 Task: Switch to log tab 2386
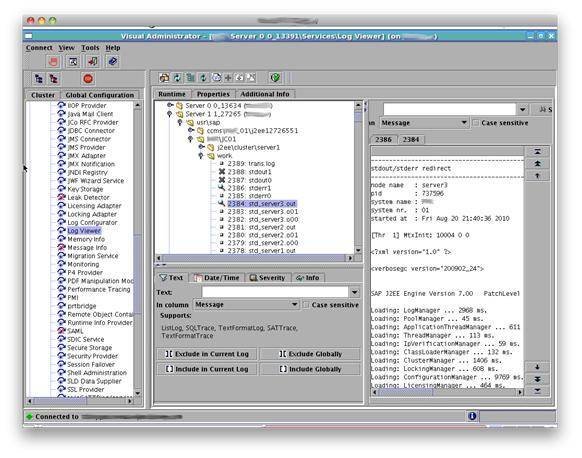coord(383,140)
